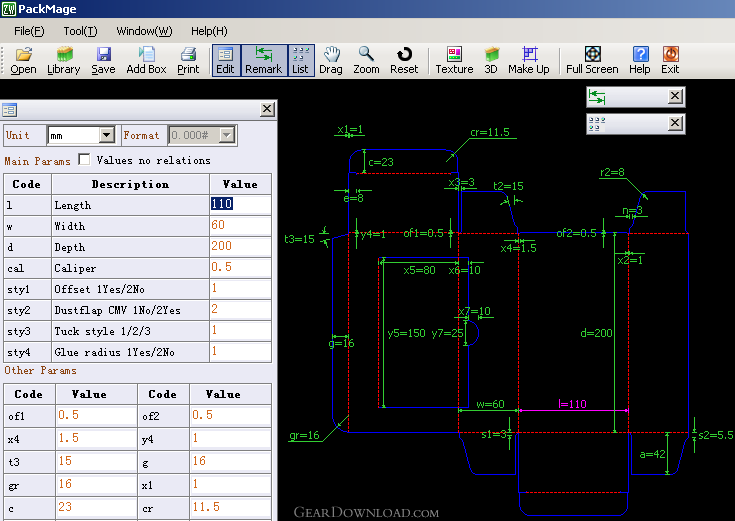
Task: Open the Window(W) menu
Action: pyautogui.click(x=144, y=31)
